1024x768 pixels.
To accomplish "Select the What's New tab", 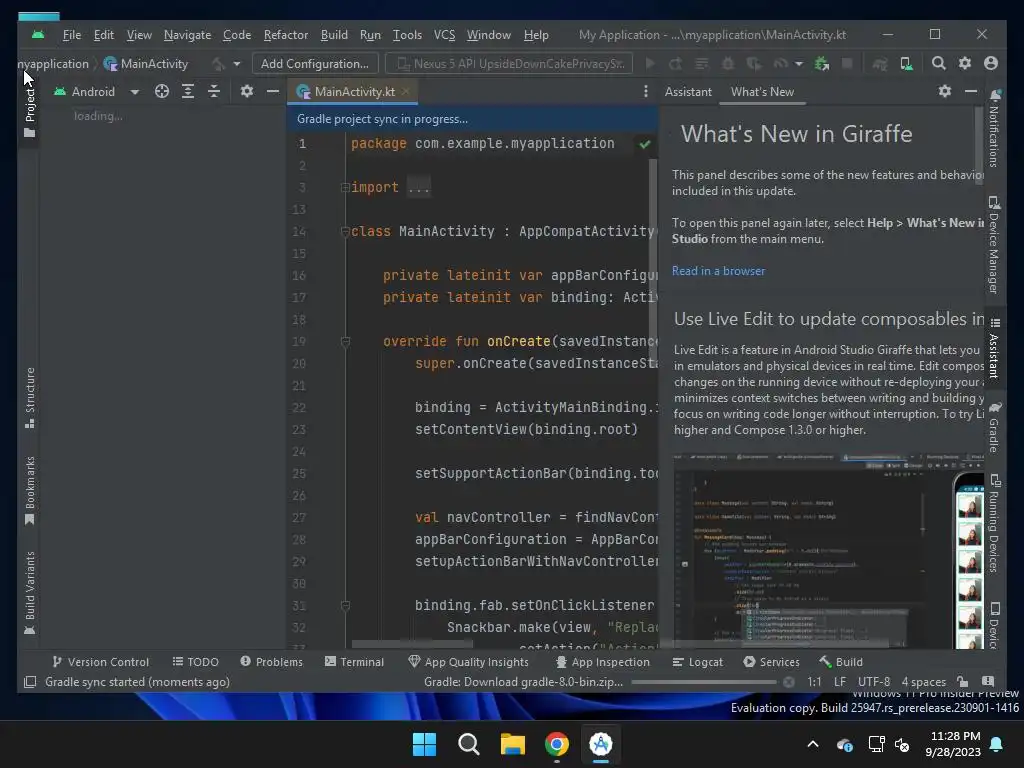I will [x=762, y=91].
